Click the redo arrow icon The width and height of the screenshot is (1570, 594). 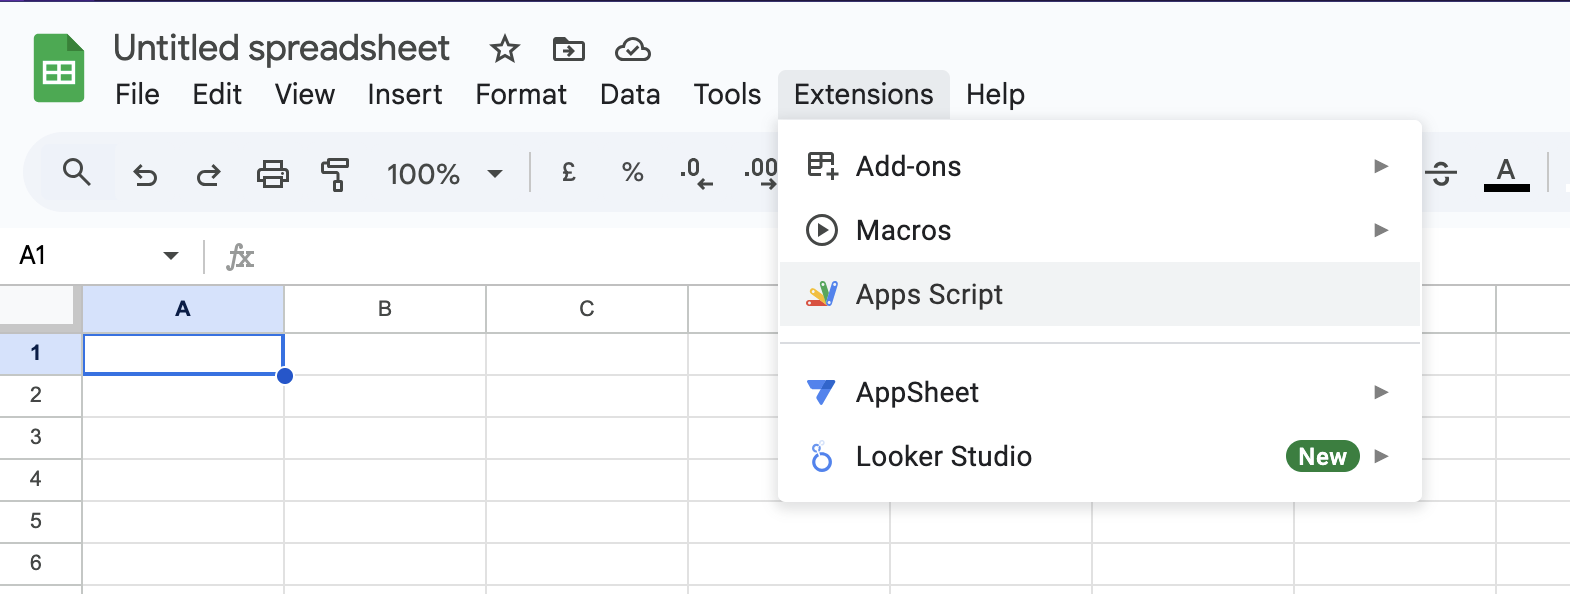[208, 175]
